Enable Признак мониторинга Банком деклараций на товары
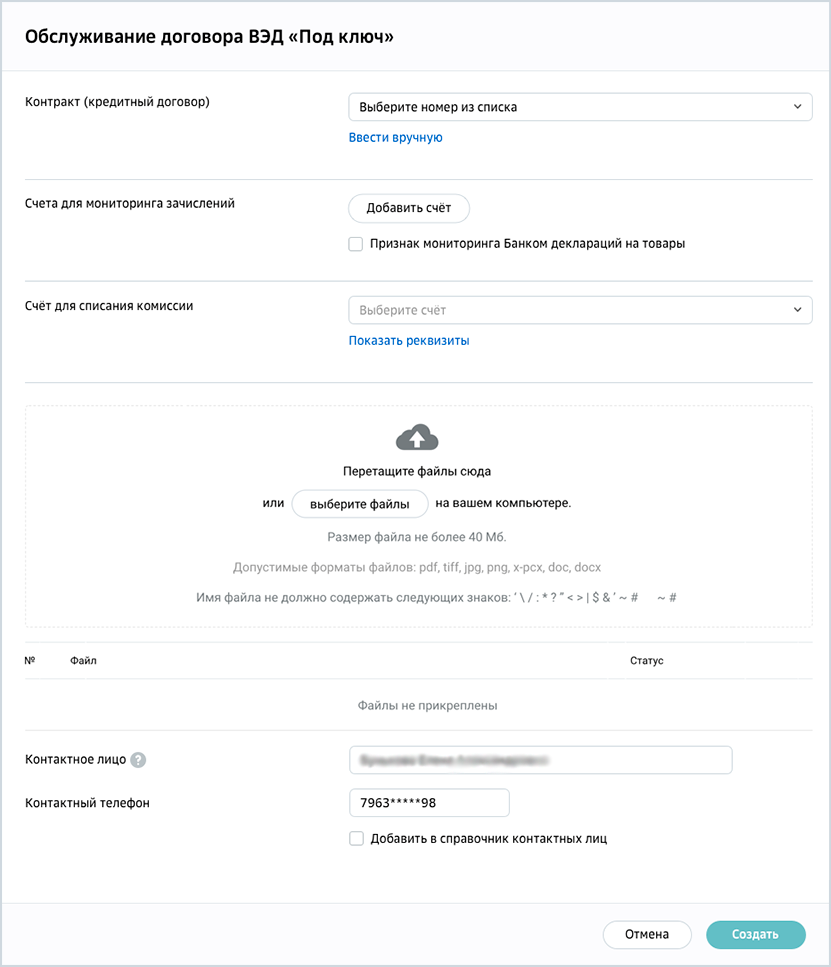The image size is (831, 967). tap(355, 244)
